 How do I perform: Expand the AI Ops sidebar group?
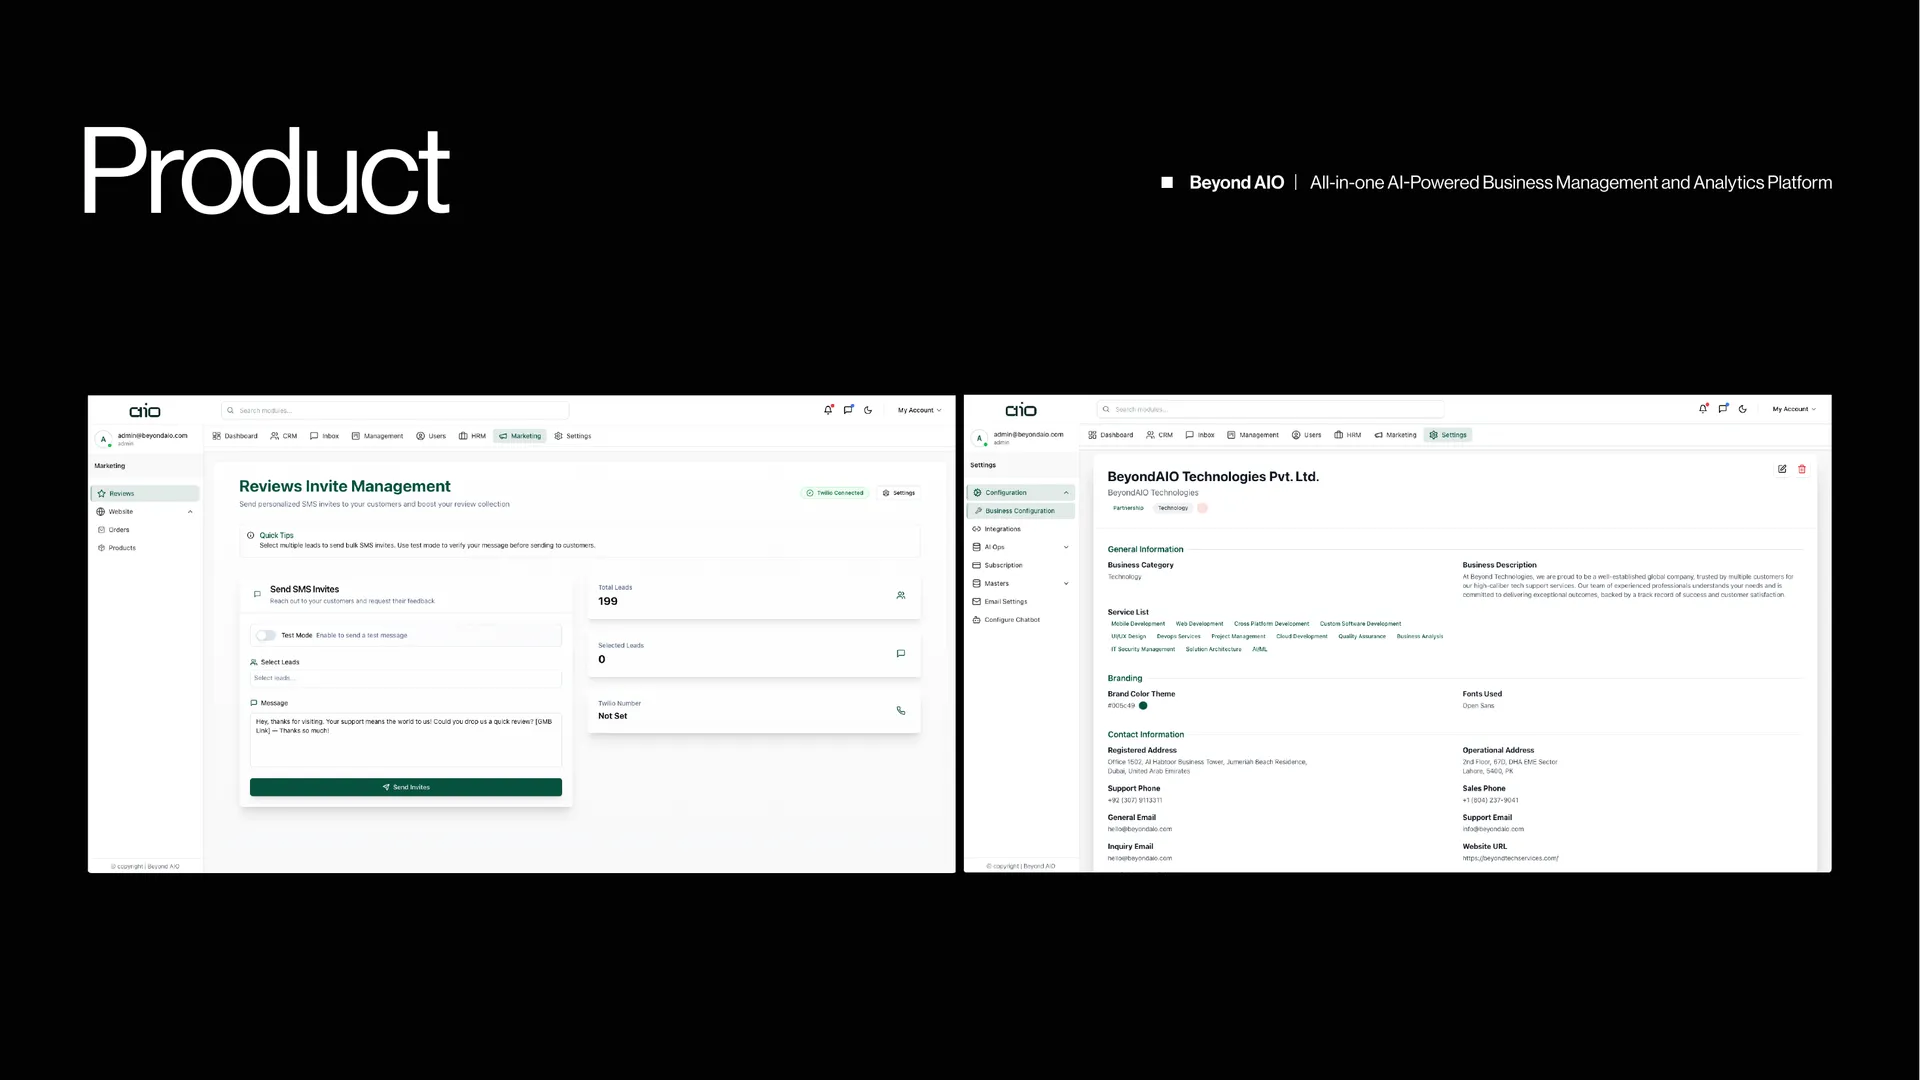pyautogui.click(x=1021, y=547)
